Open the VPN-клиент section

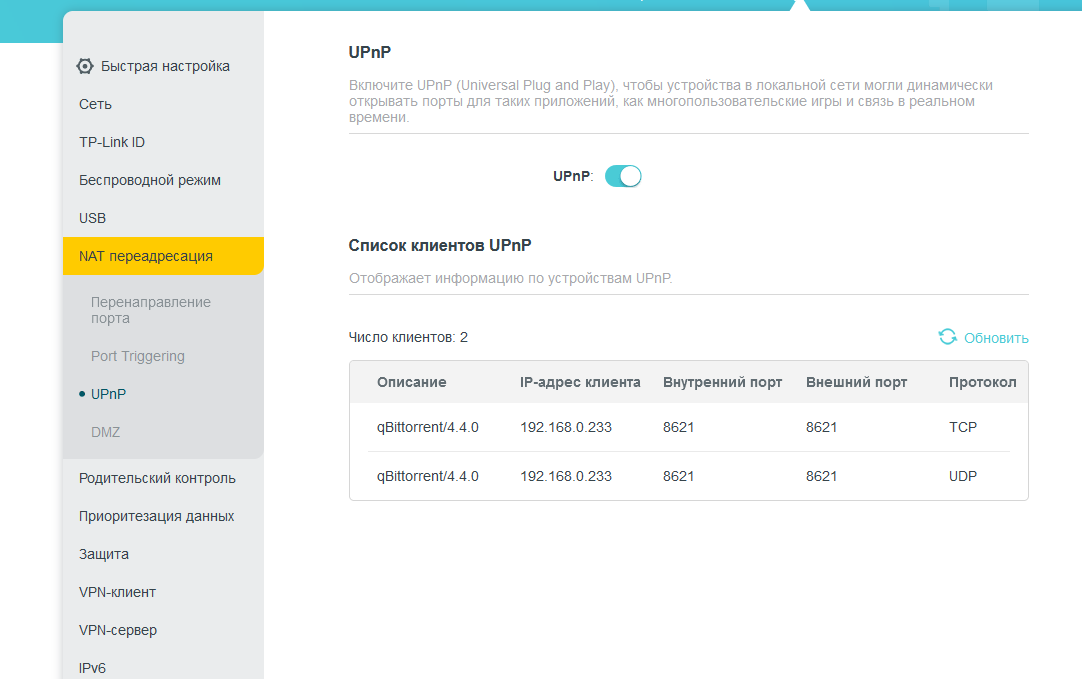[x=117, y=592]
